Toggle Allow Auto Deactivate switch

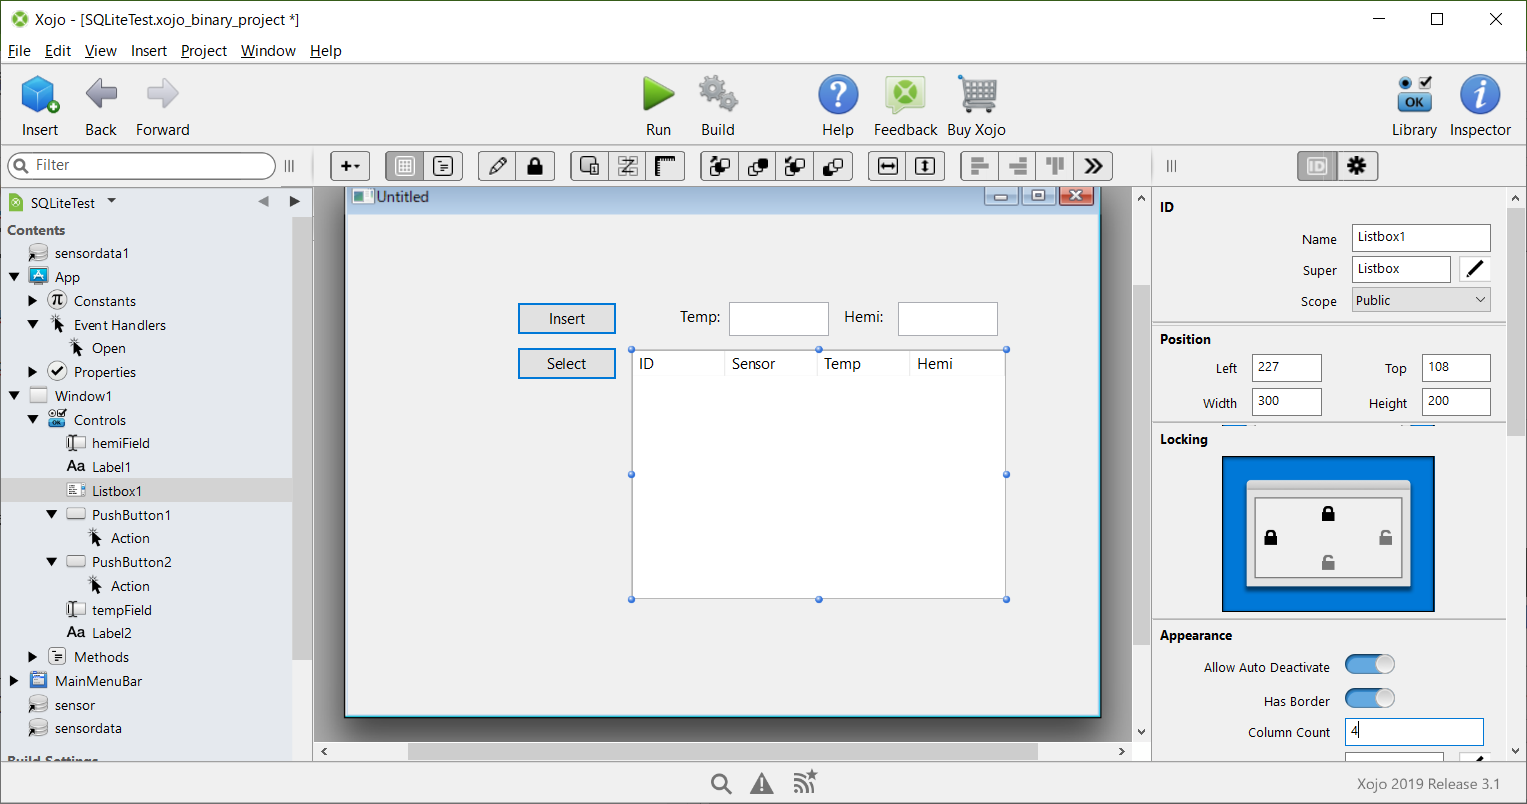(1369, 665)
